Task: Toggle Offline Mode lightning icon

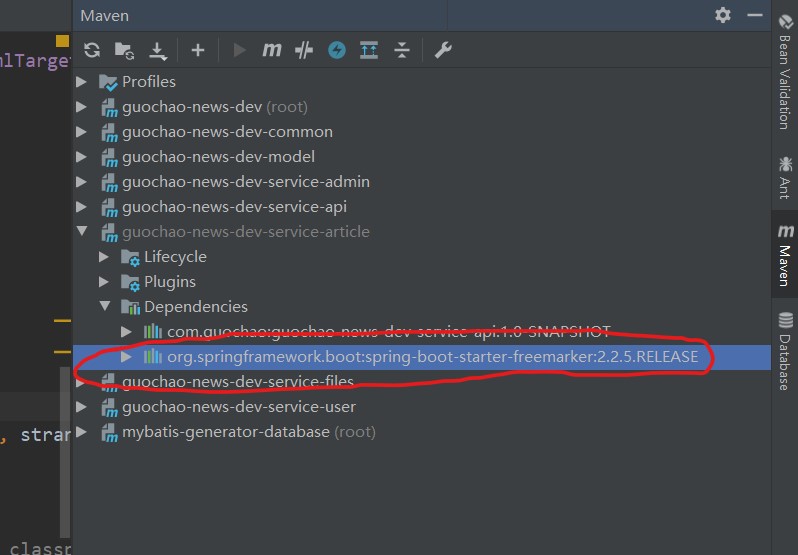Action: (x=336, y=50)
